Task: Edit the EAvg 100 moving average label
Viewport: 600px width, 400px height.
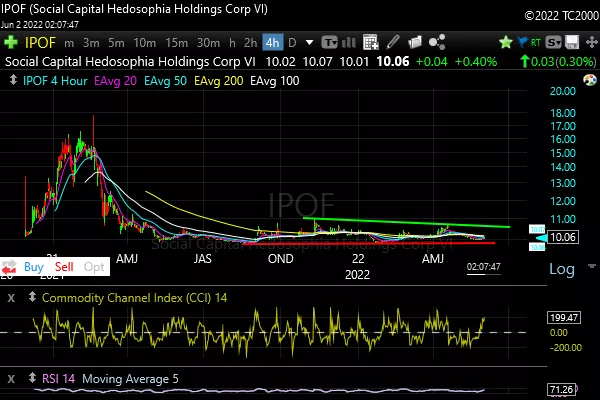Action: click(274, 81)
